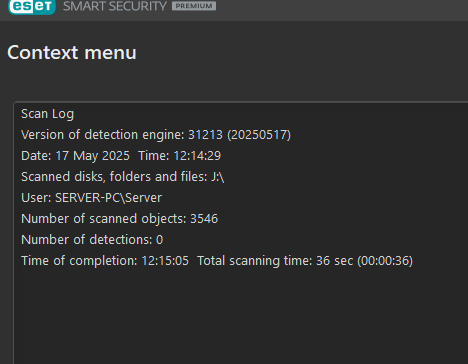Image resolution: width=468 pixels, height=364 pixels.
Task: Select the Number of detections: 0 line
Action: point(92,240)
